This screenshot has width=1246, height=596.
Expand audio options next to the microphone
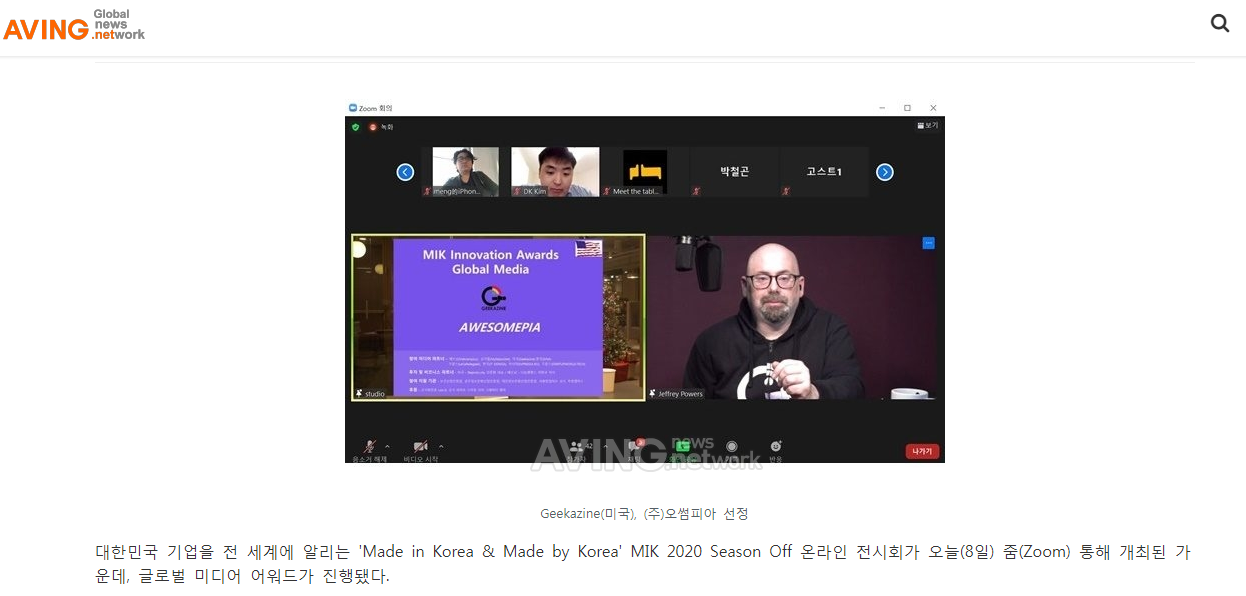point(387,446)
